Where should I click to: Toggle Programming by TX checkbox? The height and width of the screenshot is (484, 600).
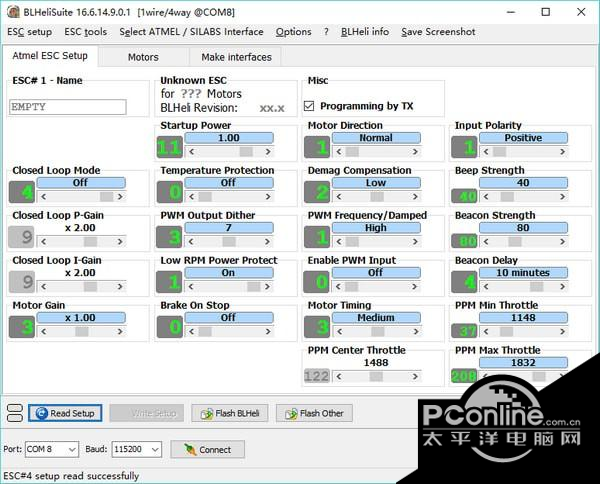309,106
